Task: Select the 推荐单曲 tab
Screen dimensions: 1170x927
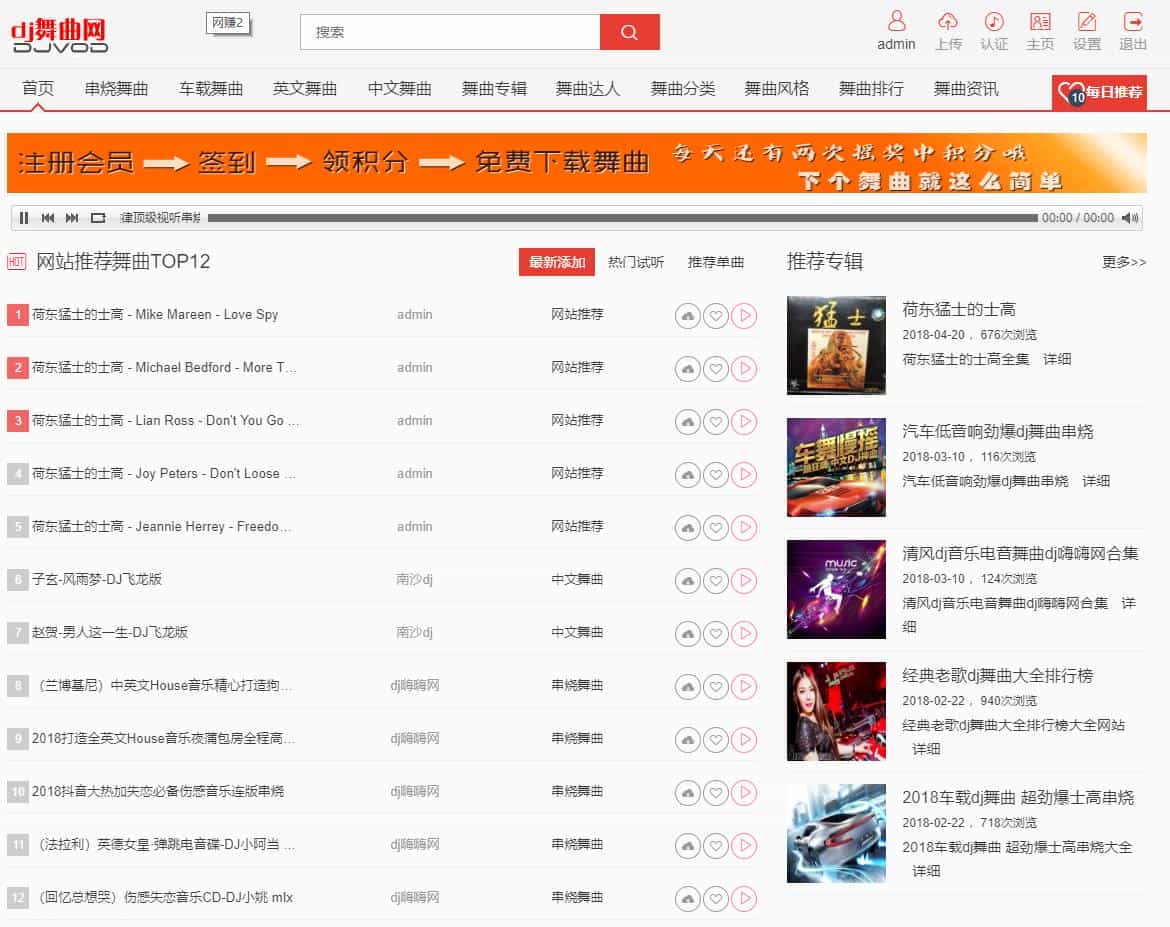Action: [716, 262]
